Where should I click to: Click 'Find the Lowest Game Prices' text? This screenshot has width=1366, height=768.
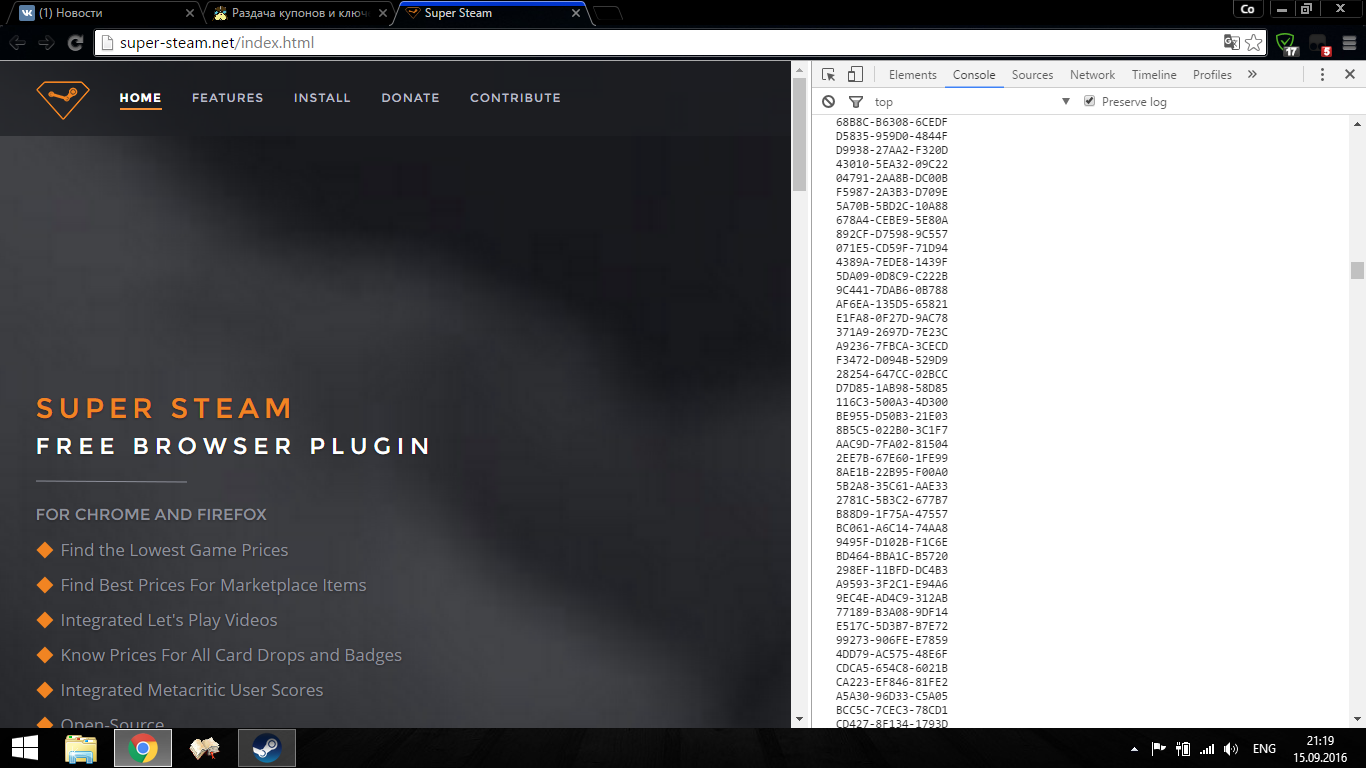(174, 550)
